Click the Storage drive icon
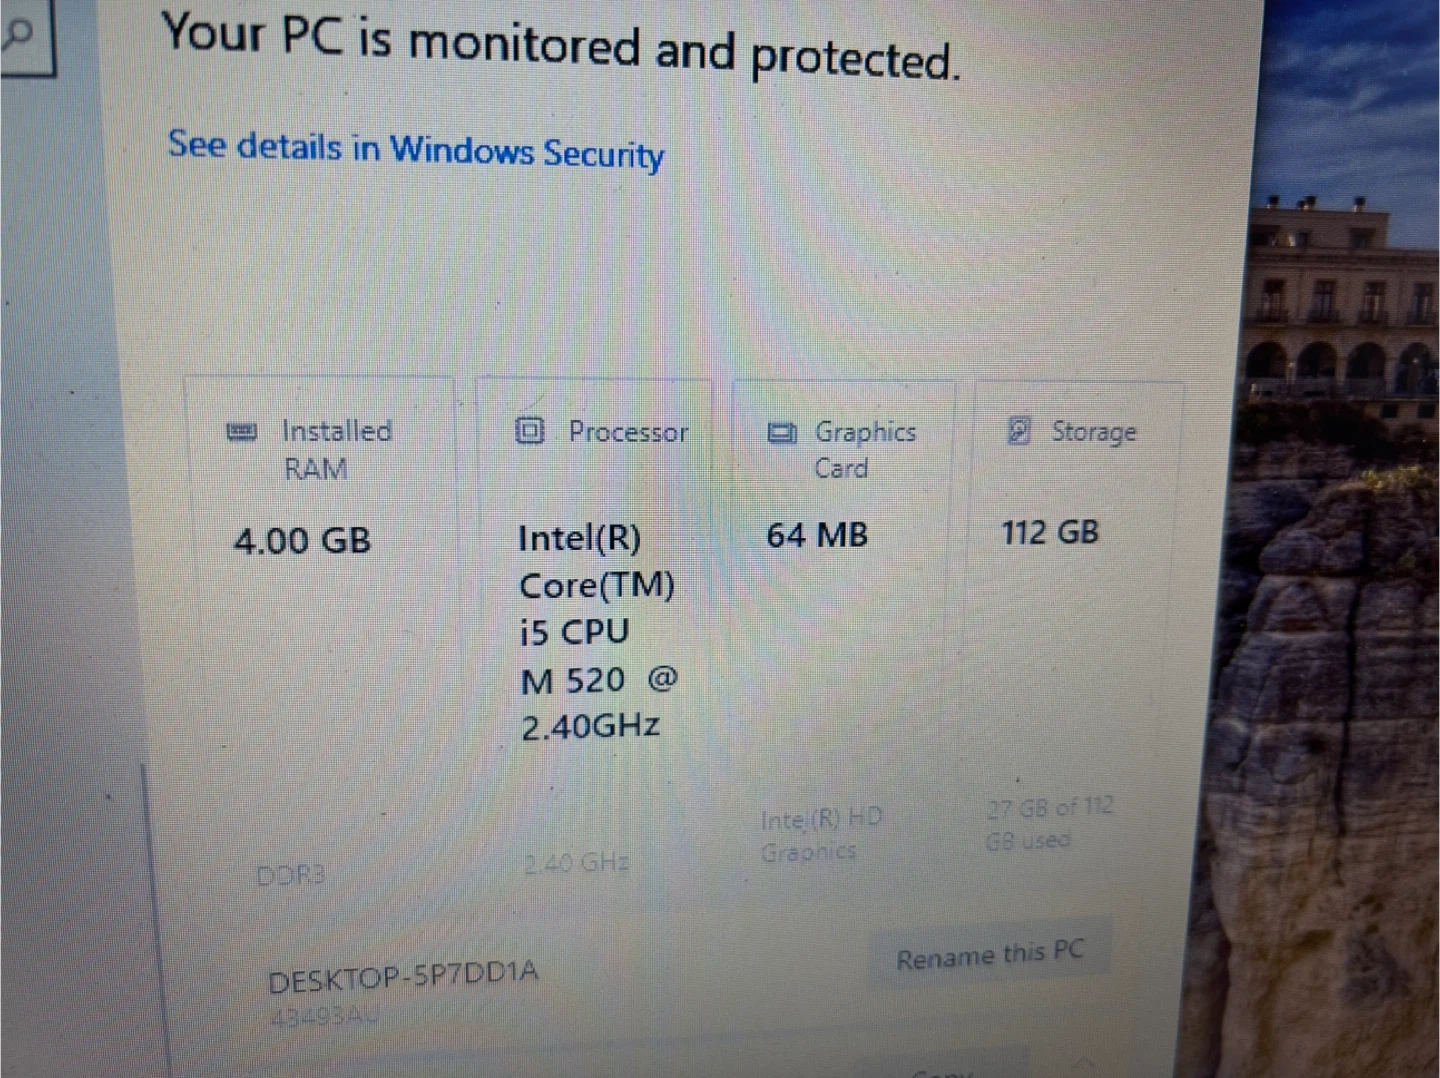 (1018, 430)
